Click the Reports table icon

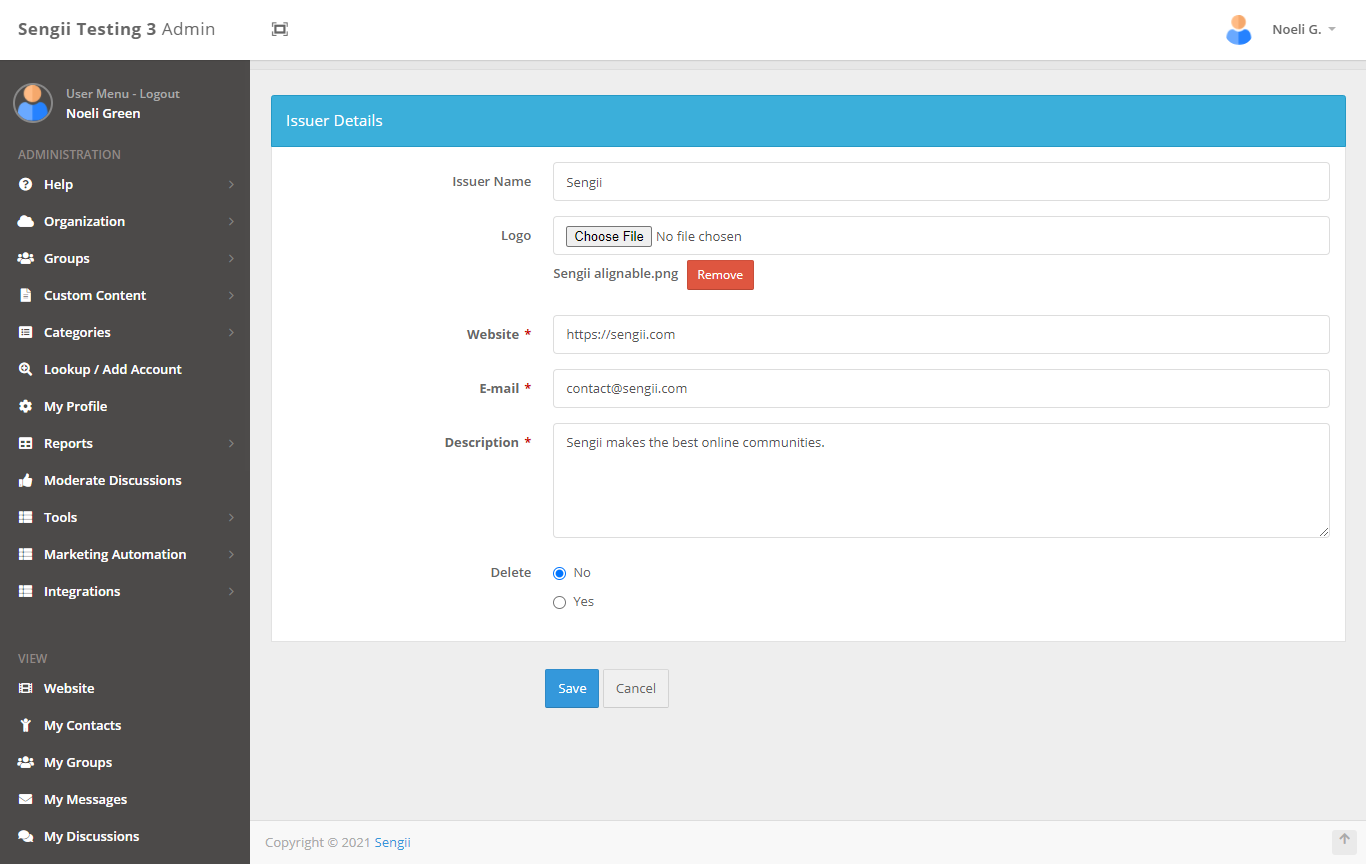point(26,443)
